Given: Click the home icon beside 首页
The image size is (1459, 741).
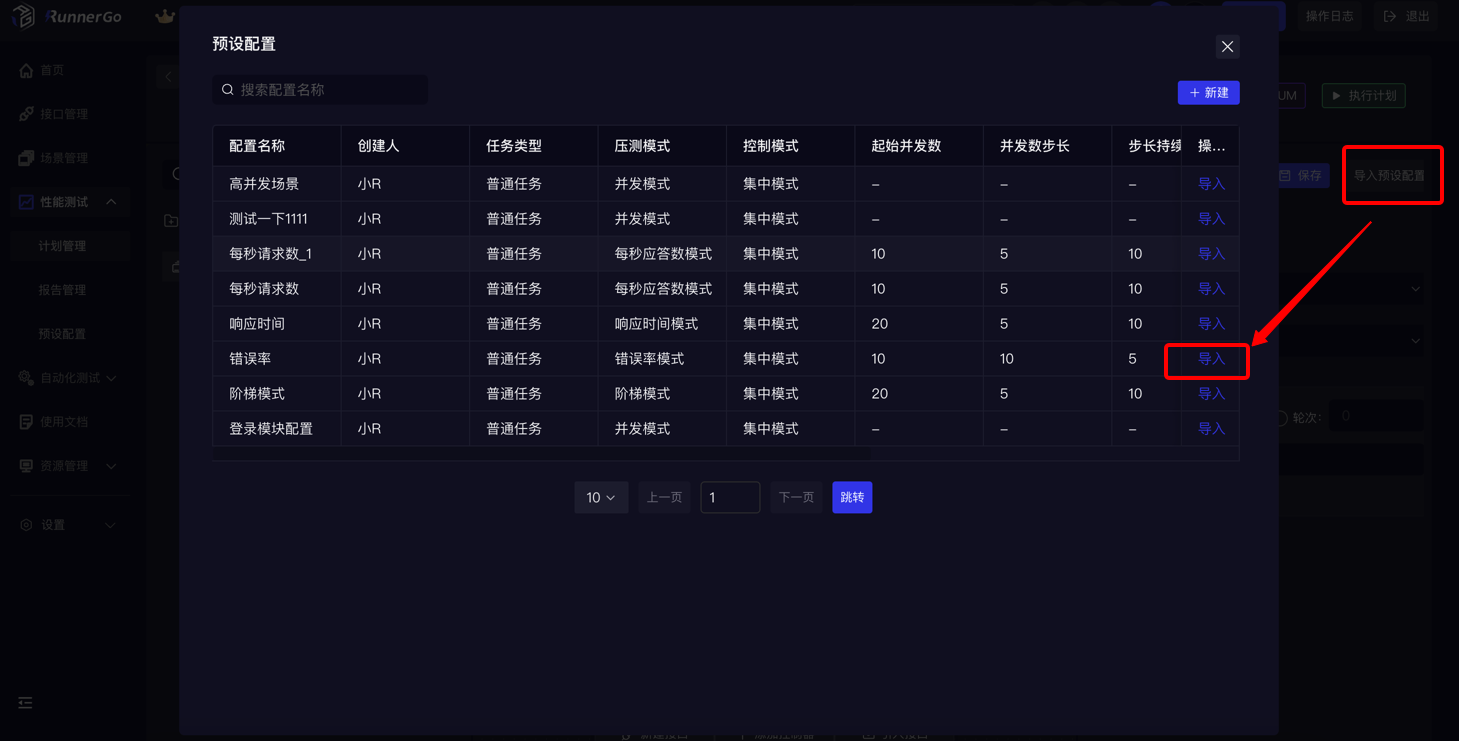Looking at the screenshot, I should [x=26, y=70].
